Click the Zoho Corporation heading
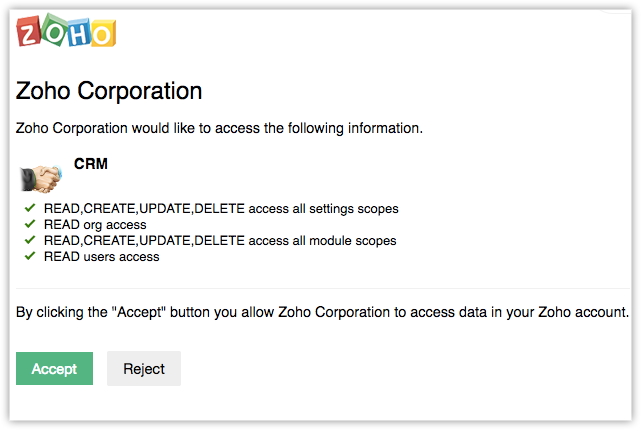Screen dimensions: 641x430 click(109, 92)
